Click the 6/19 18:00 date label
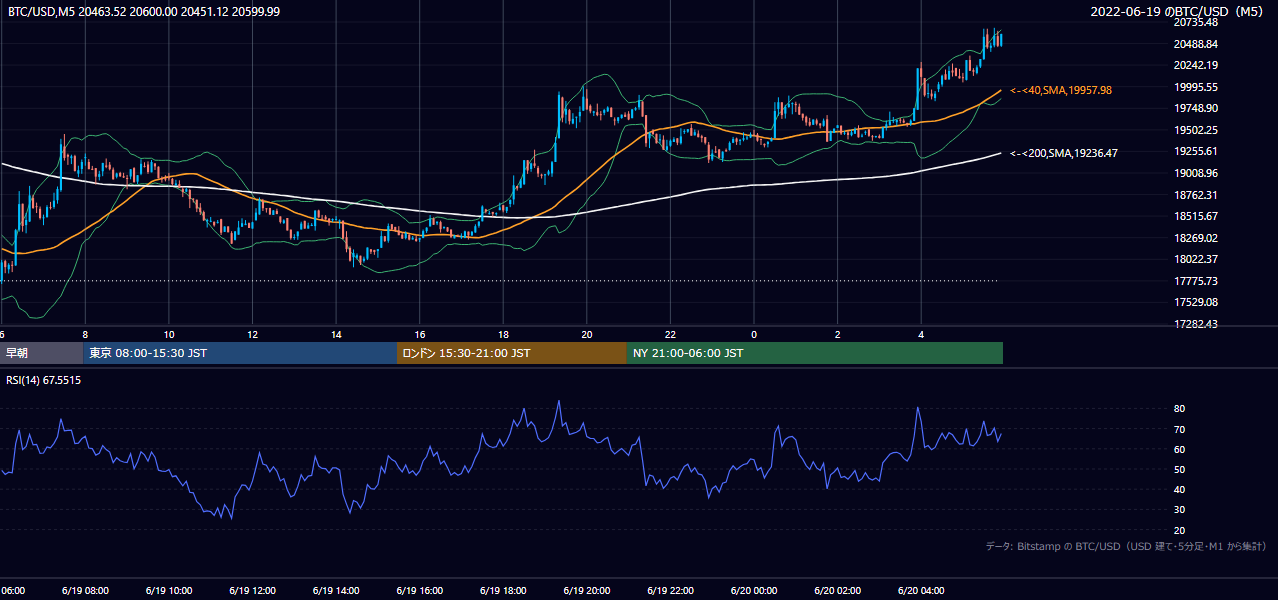 pos(503,591)
